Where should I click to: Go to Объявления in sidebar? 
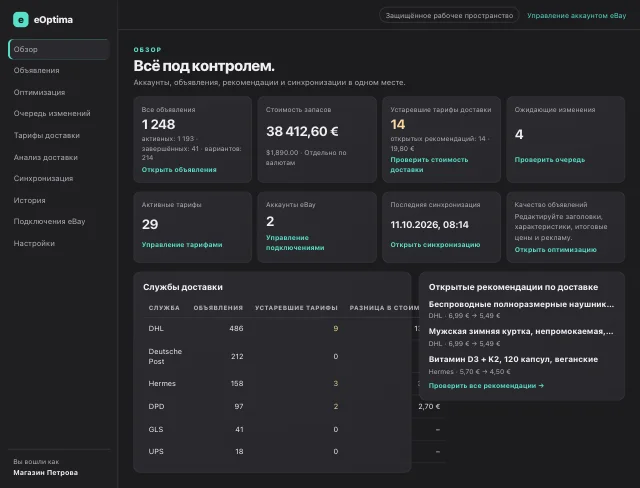click(x=36, y=71)
